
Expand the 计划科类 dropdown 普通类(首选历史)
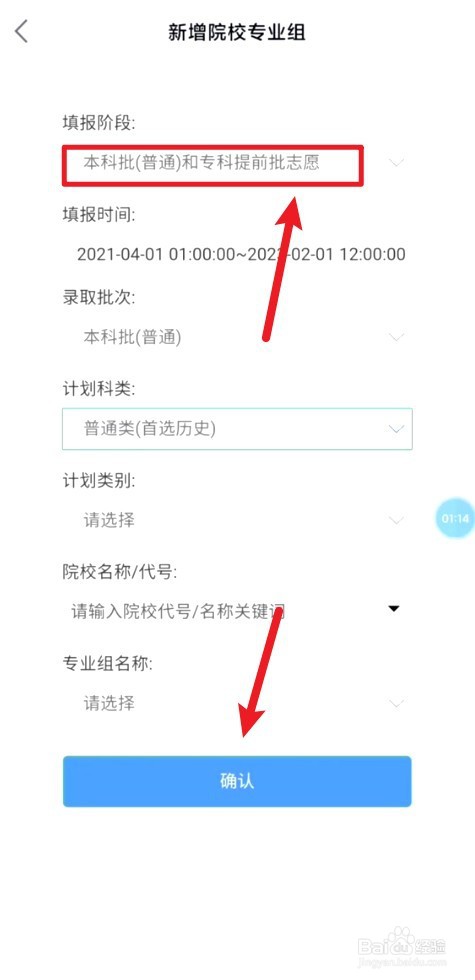pos(237,429)
